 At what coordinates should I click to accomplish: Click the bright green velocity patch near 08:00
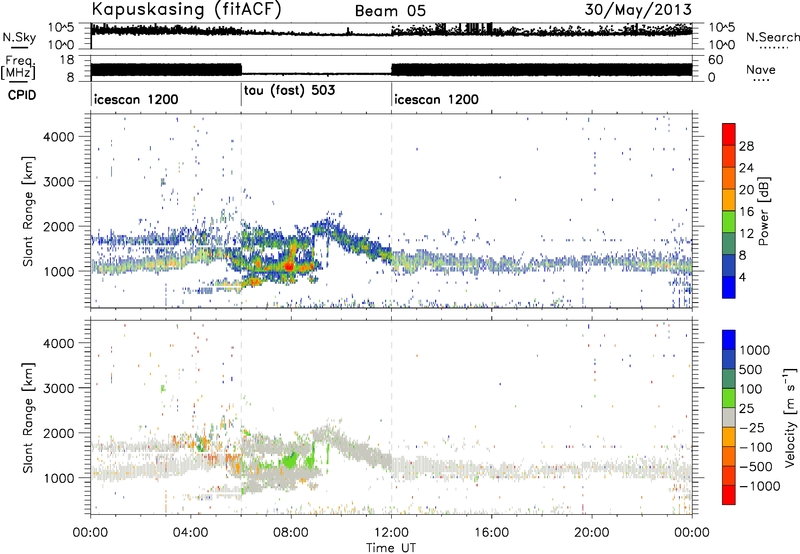pos(289,461)
